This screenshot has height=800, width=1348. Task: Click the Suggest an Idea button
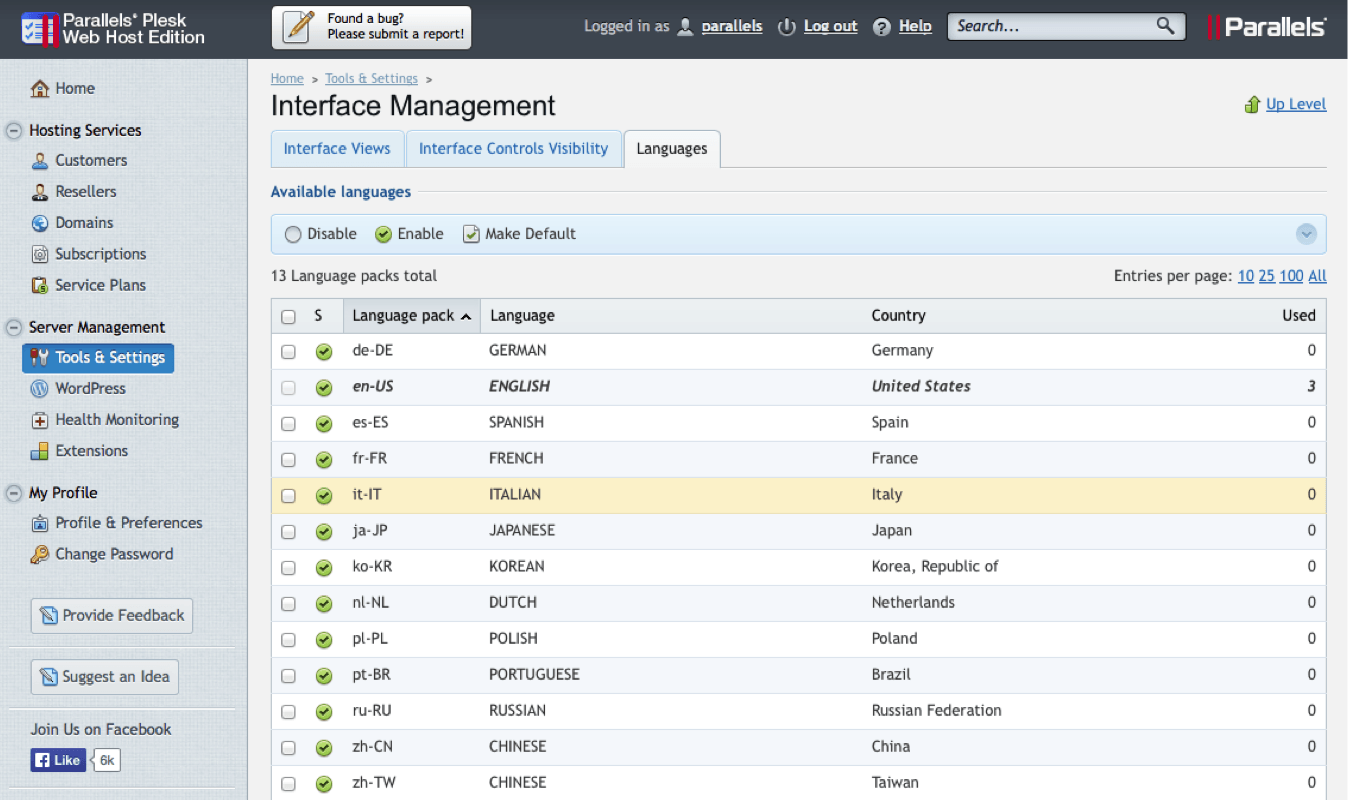point(105,677)
